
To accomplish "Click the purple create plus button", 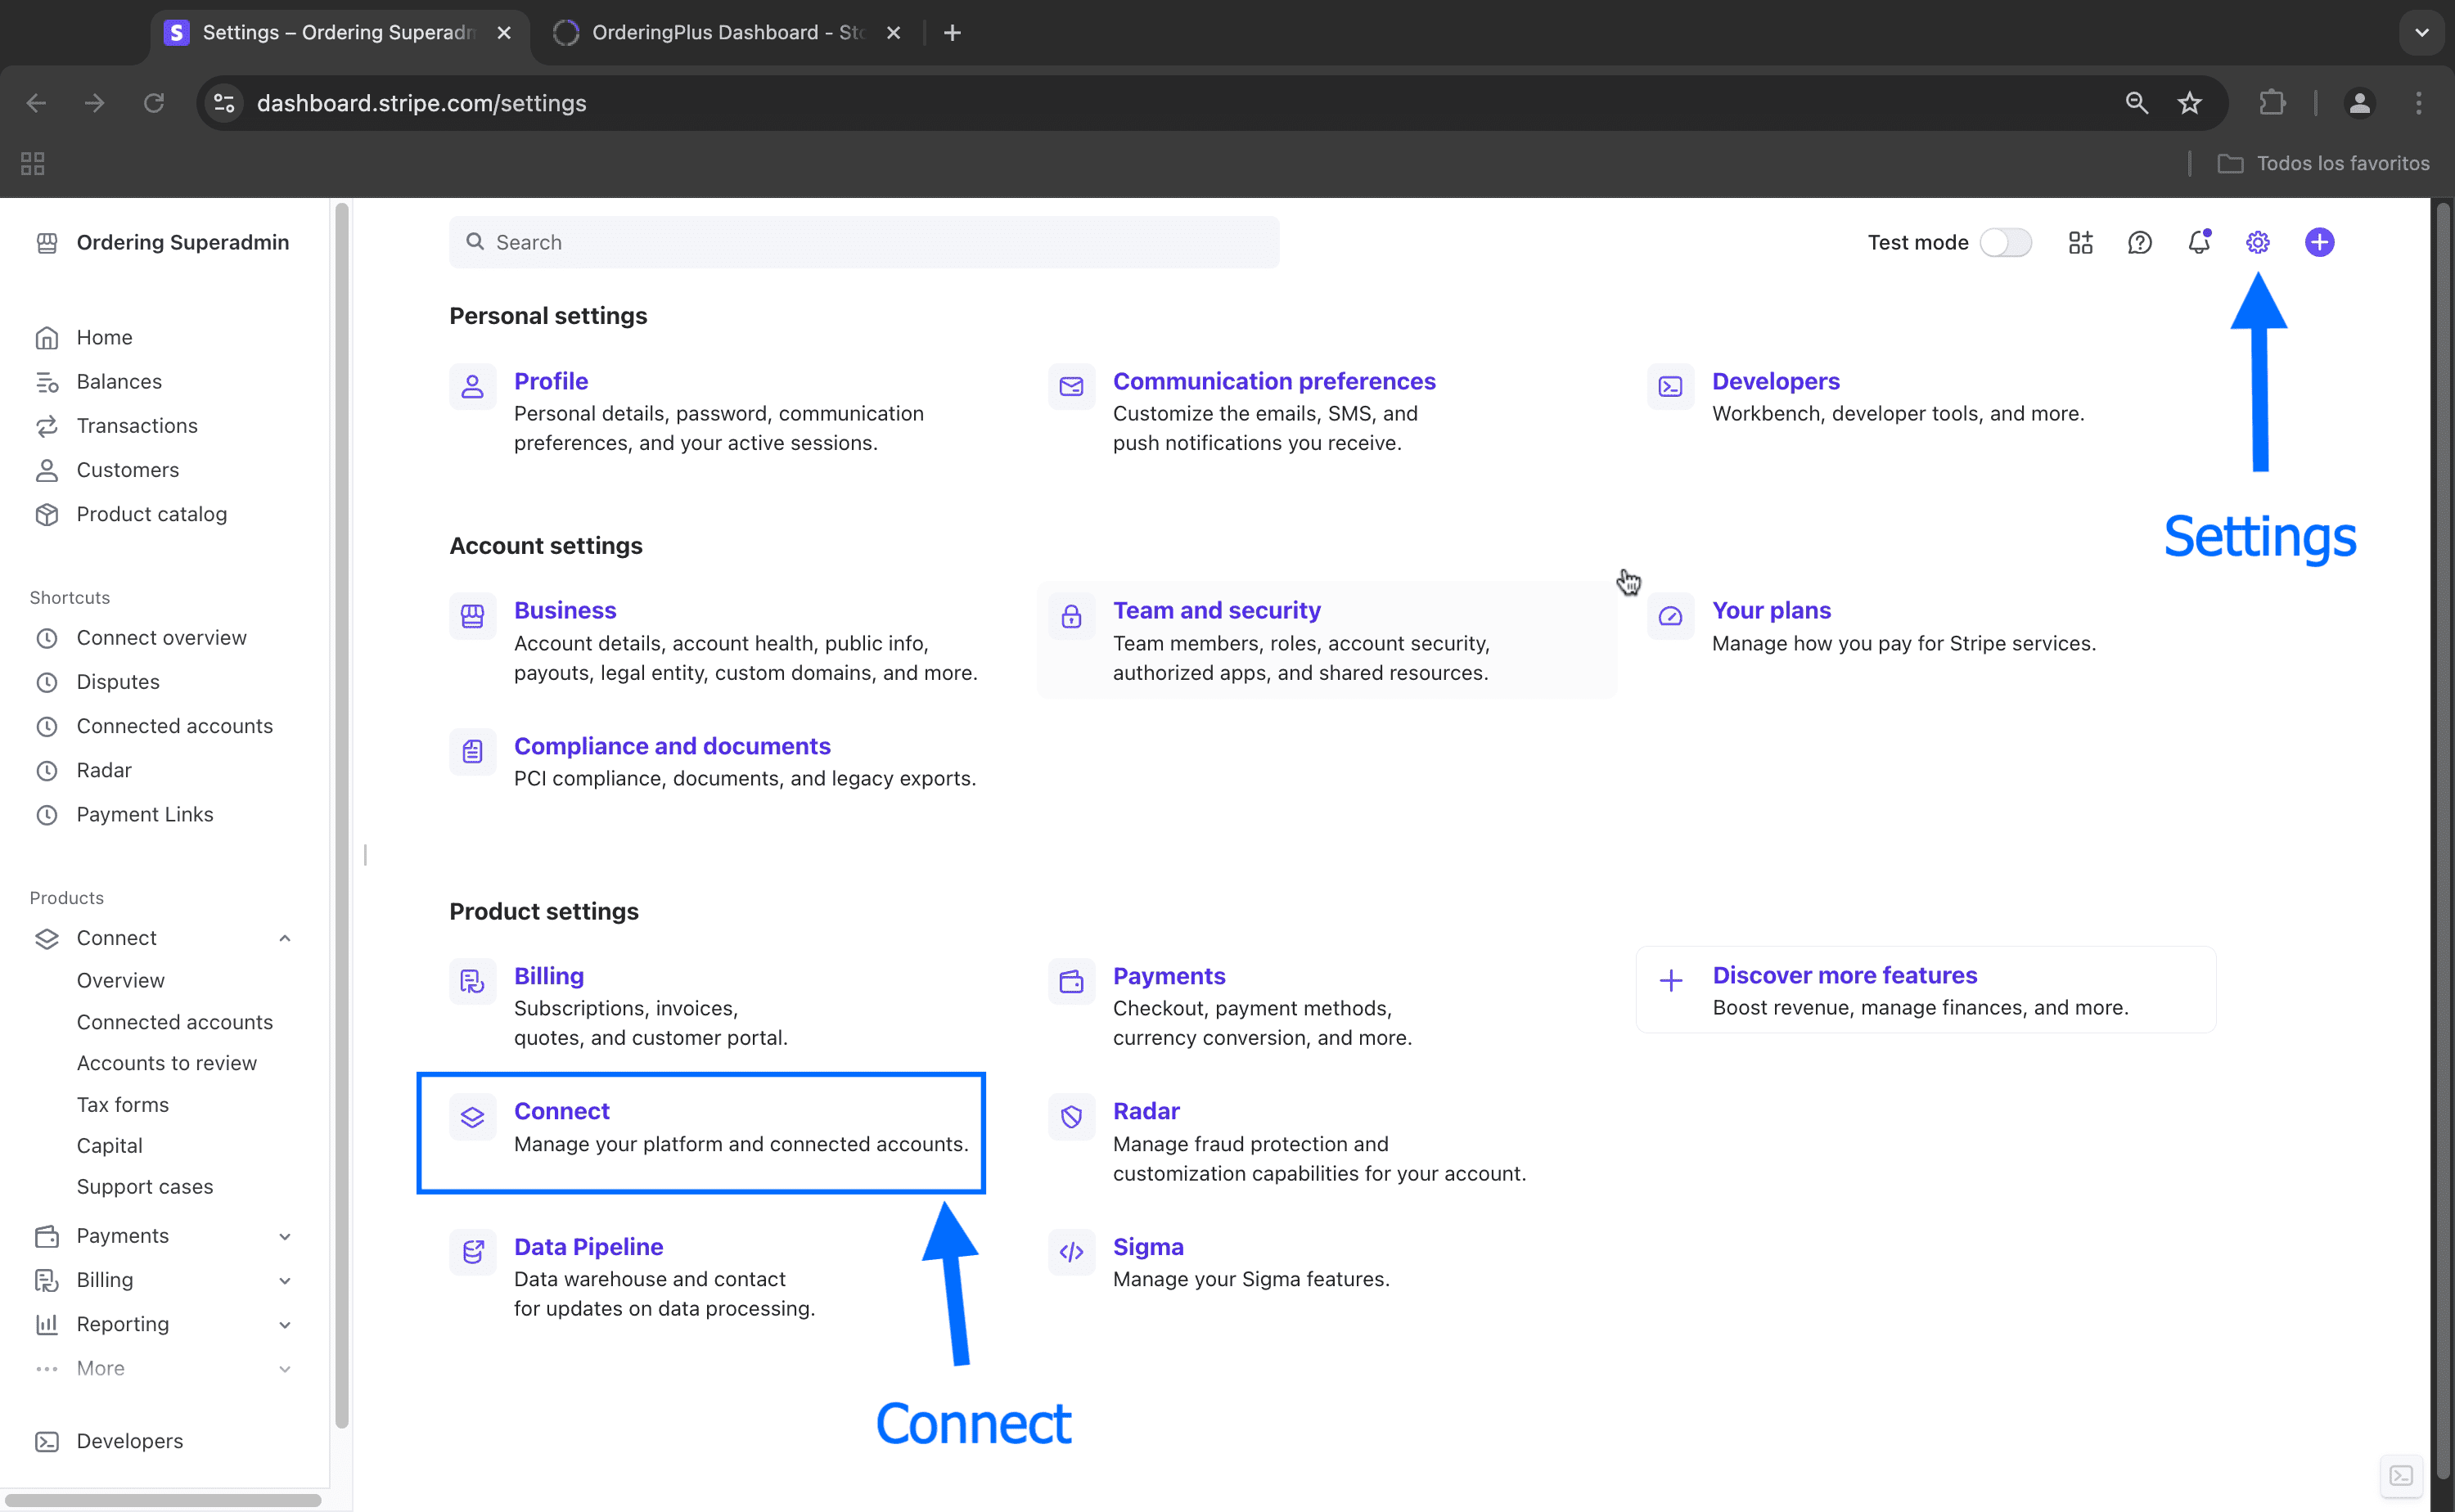I will point(2319,242).
